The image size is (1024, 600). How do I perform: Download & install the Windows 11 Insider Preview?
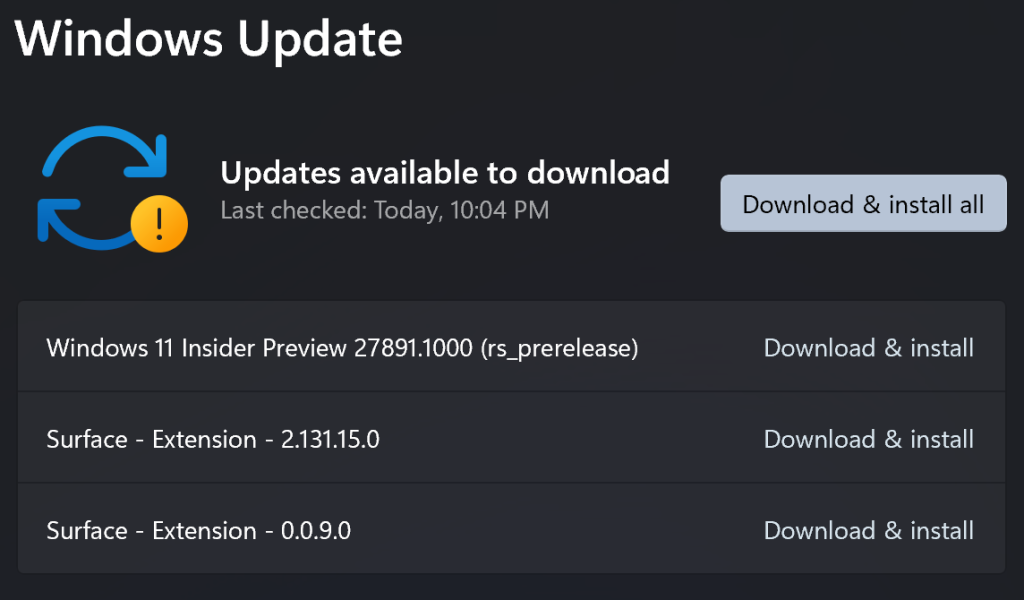868,348
